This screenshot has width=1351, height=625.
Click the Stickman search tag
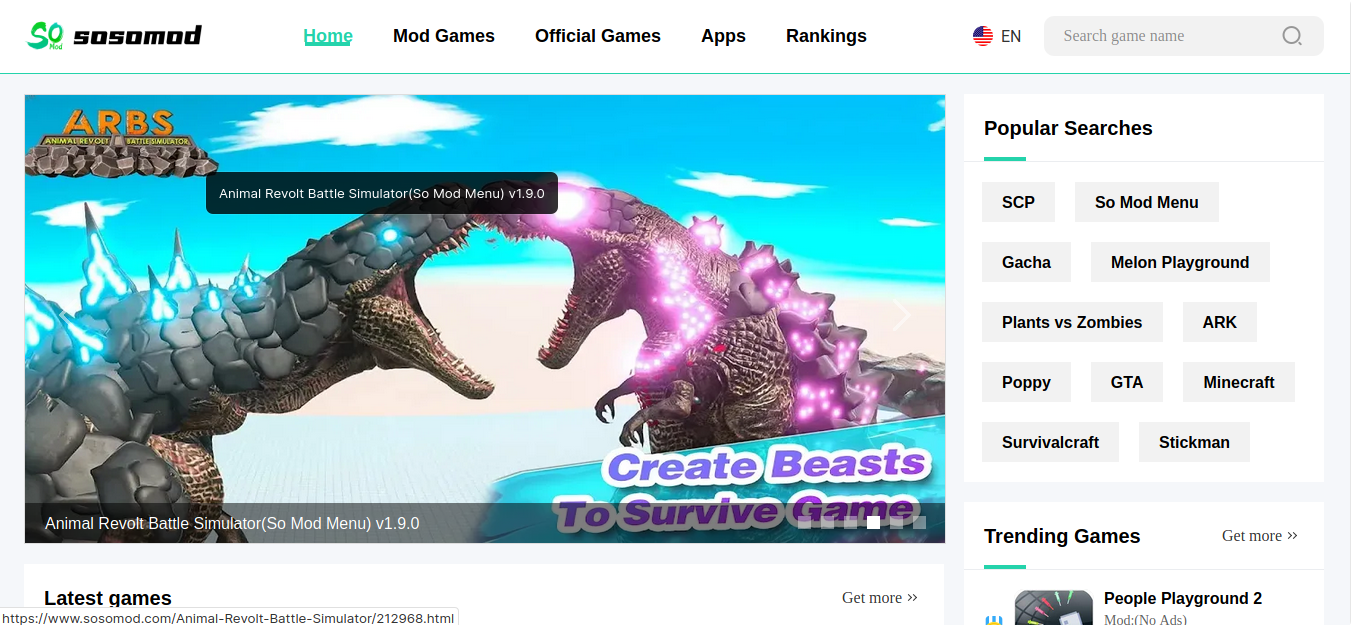click(x=1194, y=442)
